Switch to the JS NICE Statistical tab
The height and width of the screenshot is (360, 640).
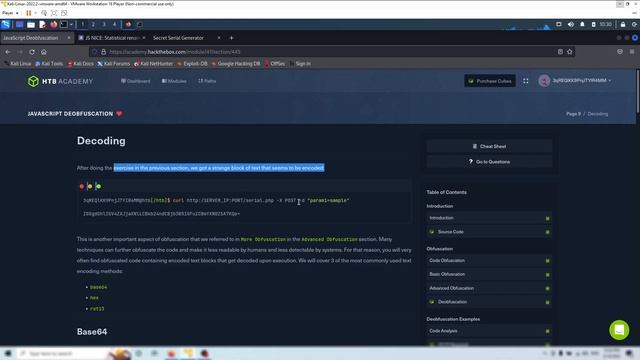tap(111, 38)
